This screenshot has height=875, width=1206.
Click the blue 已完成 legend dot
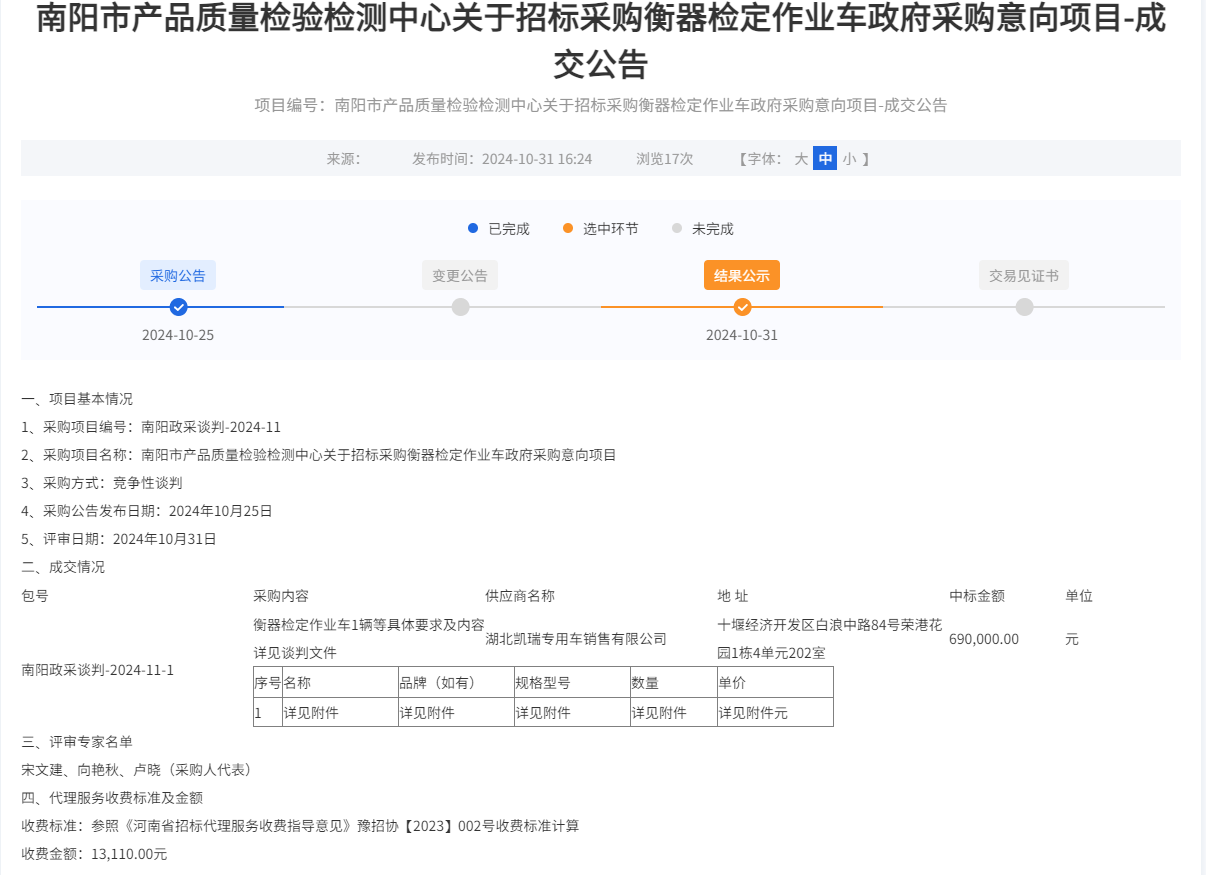click(x=471, y=228)
